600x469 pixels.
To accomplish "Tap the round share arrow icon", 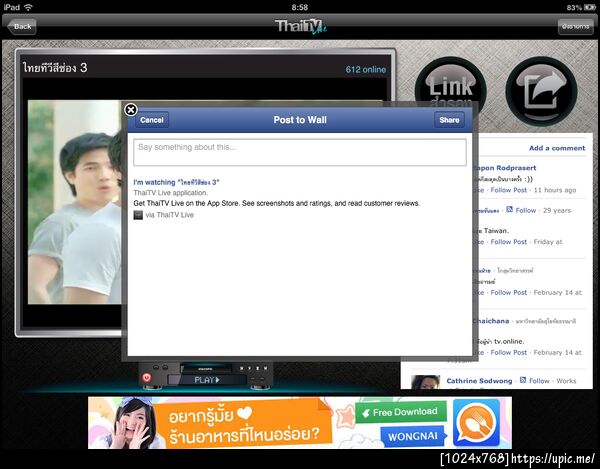I will coord(541,91).
